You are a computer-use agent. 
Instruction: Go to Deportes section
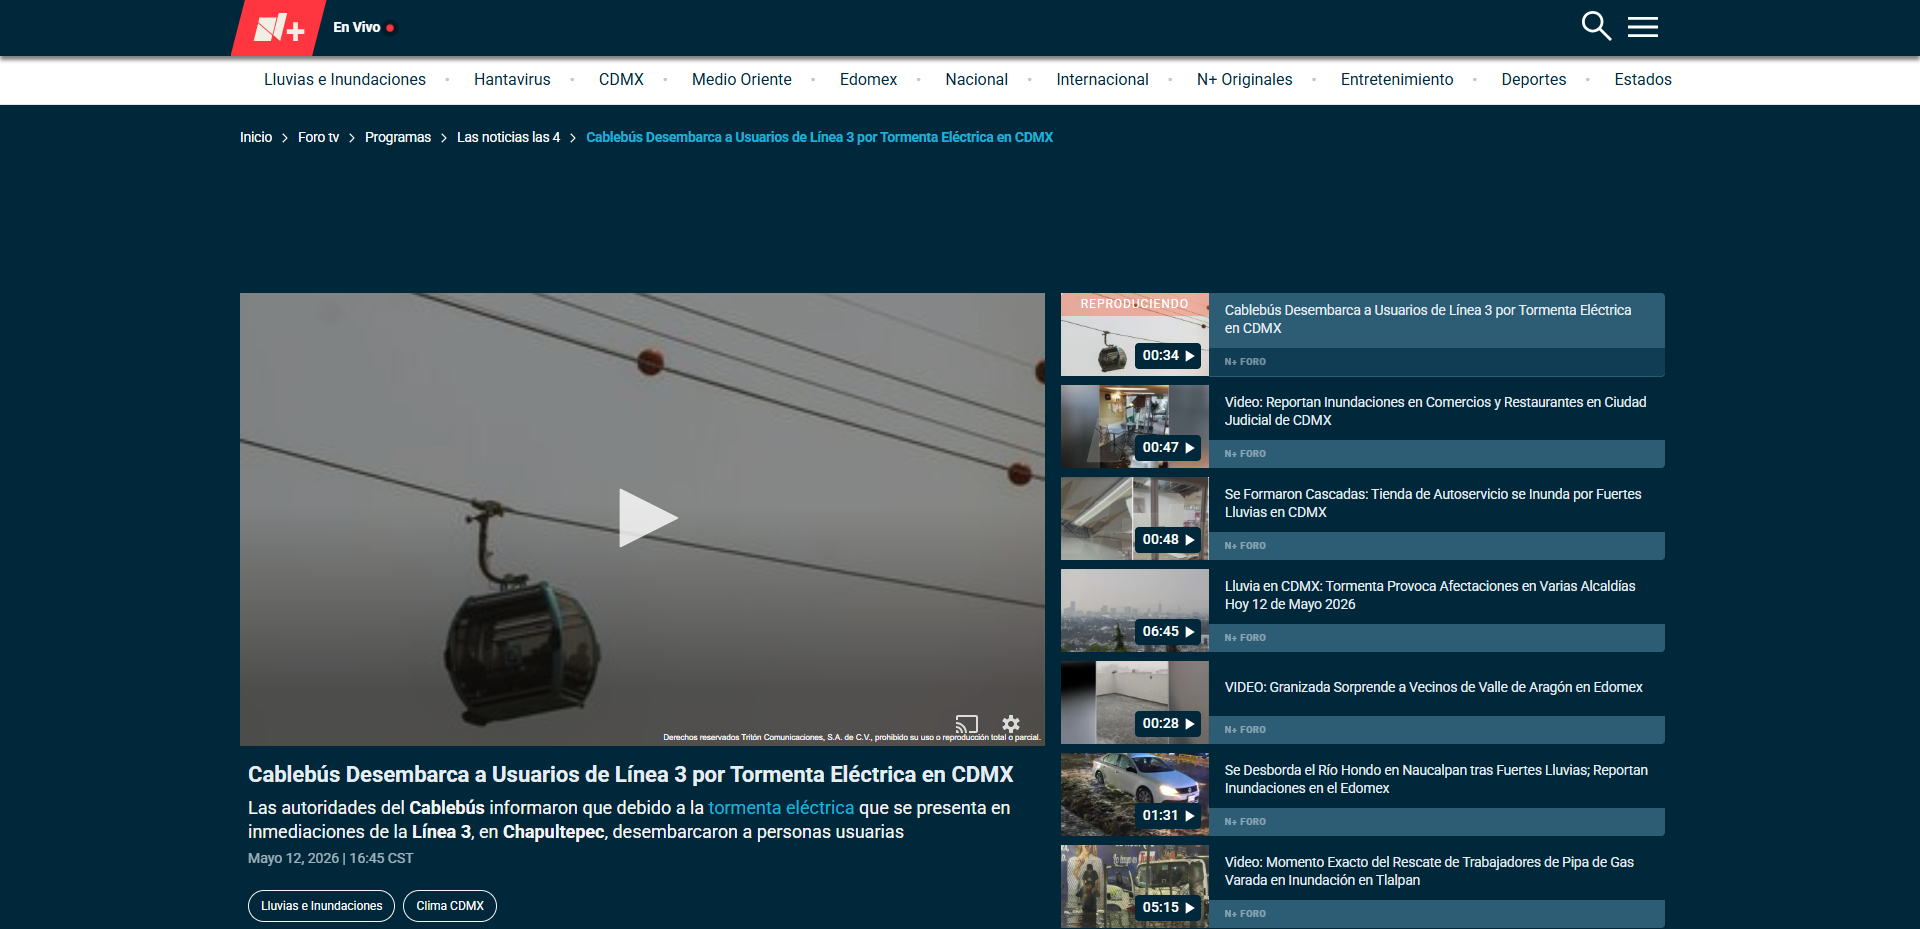tap(1533, 80)
